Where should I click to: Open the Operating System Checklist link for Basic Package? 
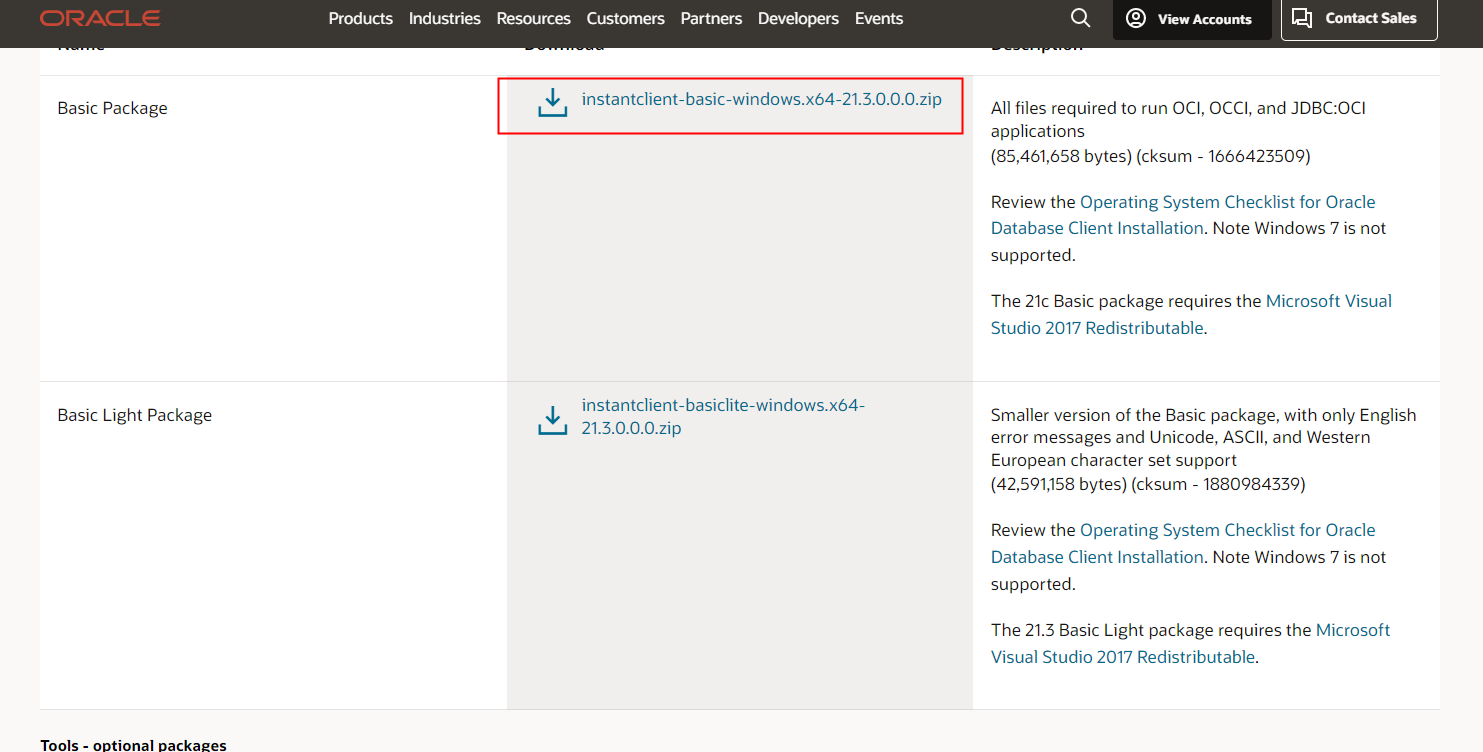1227,201
